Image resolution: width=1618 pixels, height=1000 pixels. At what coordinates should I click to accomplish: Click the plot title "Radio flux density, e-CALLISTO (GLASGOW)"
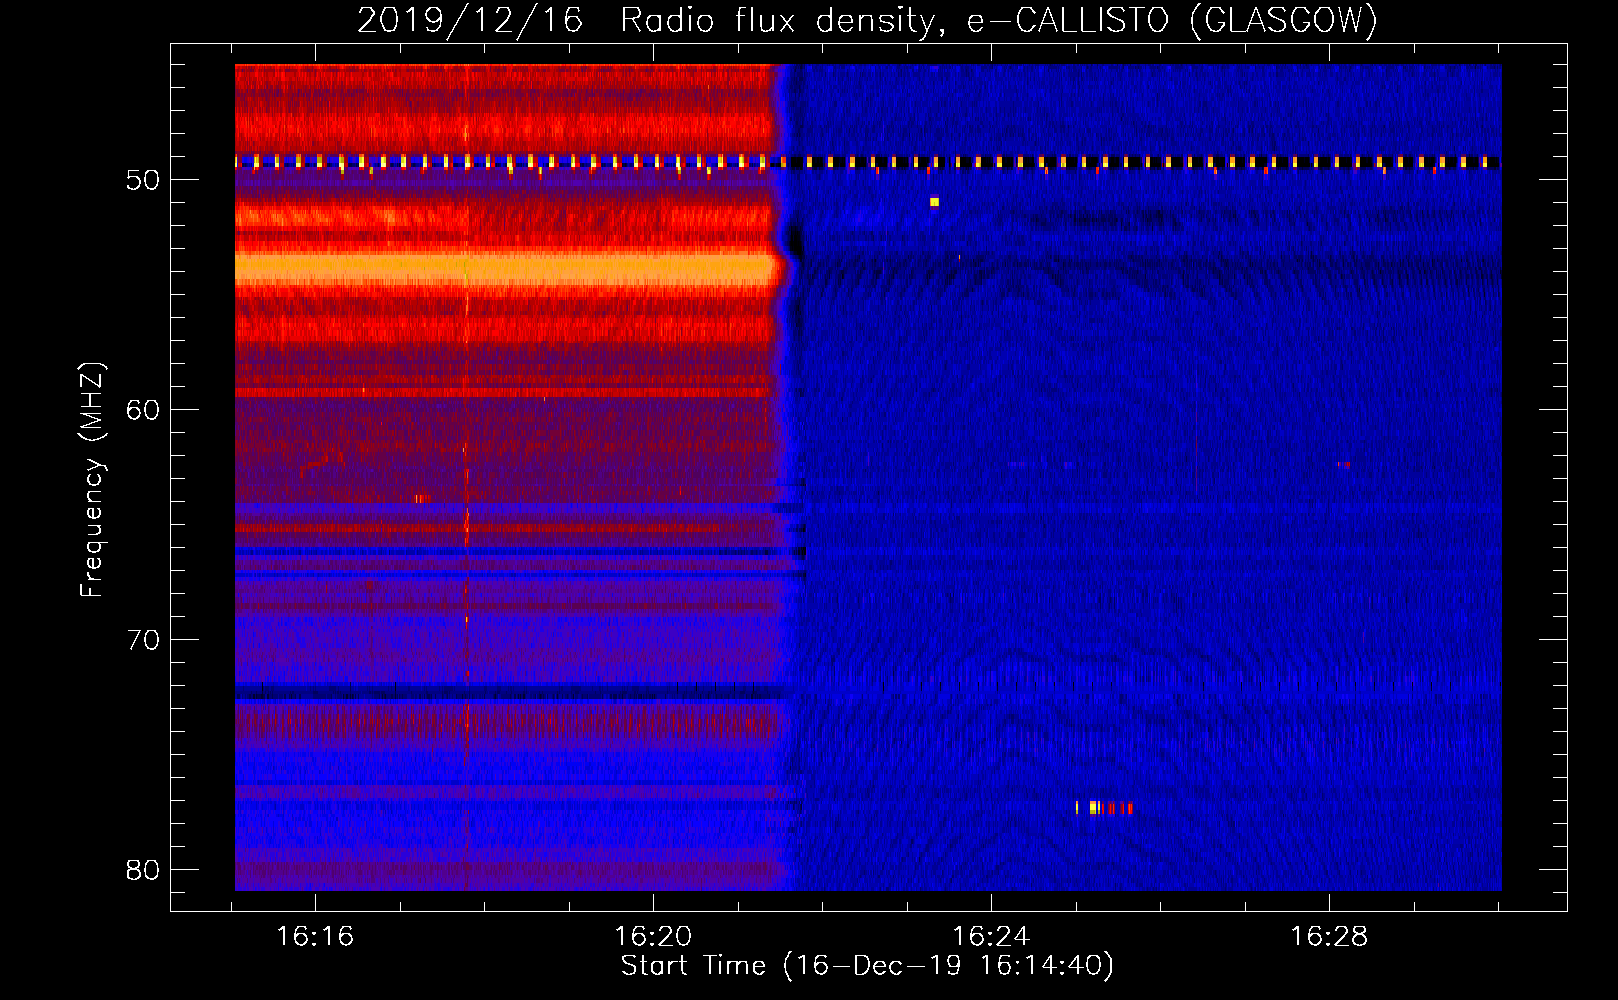(x=999, y=21)
